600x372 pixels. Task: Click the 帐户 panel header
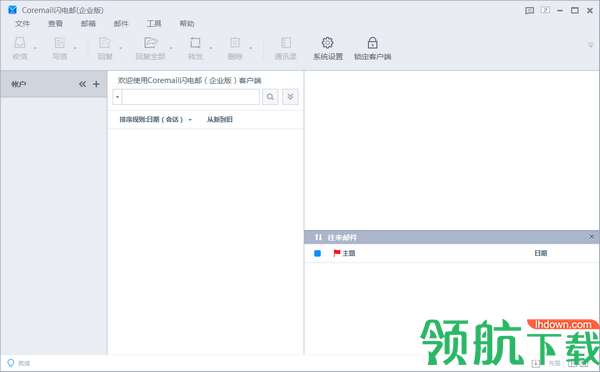(x=54, y=84)
